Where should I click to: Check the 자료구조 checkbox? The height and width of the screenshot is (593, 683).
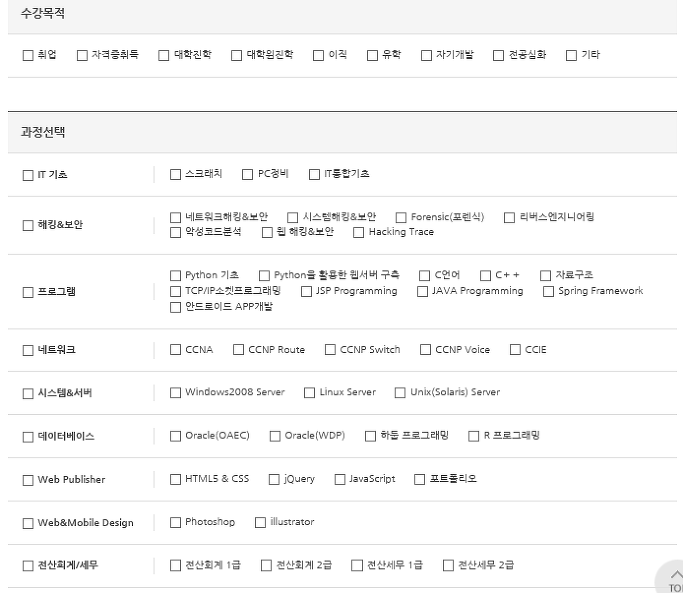tap(545, 275)
